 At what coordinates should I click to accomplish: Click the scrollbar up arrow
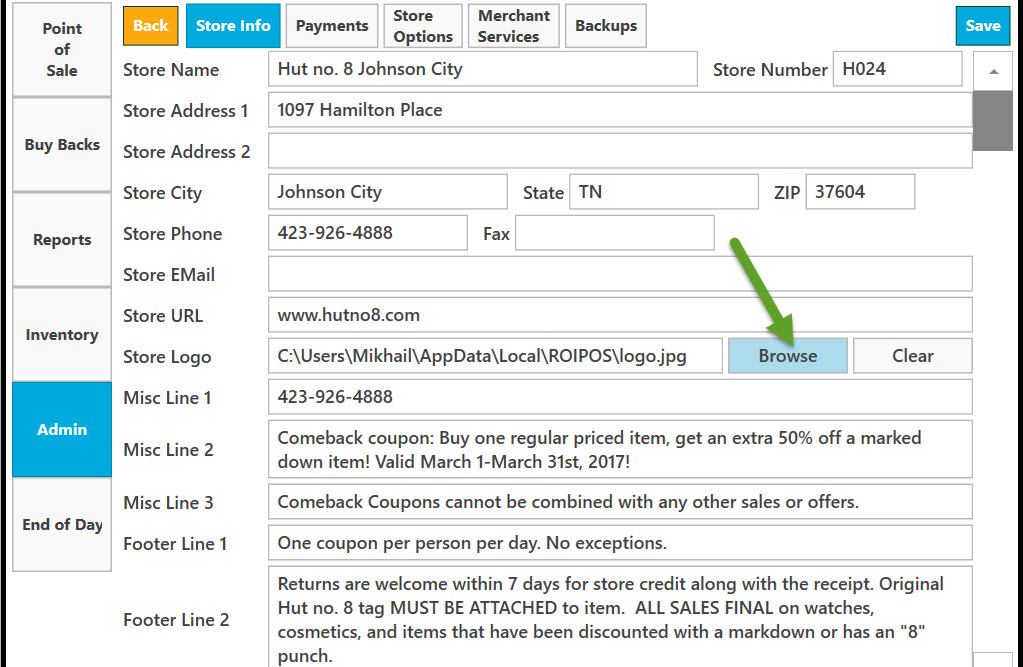[x=993, y=71]
